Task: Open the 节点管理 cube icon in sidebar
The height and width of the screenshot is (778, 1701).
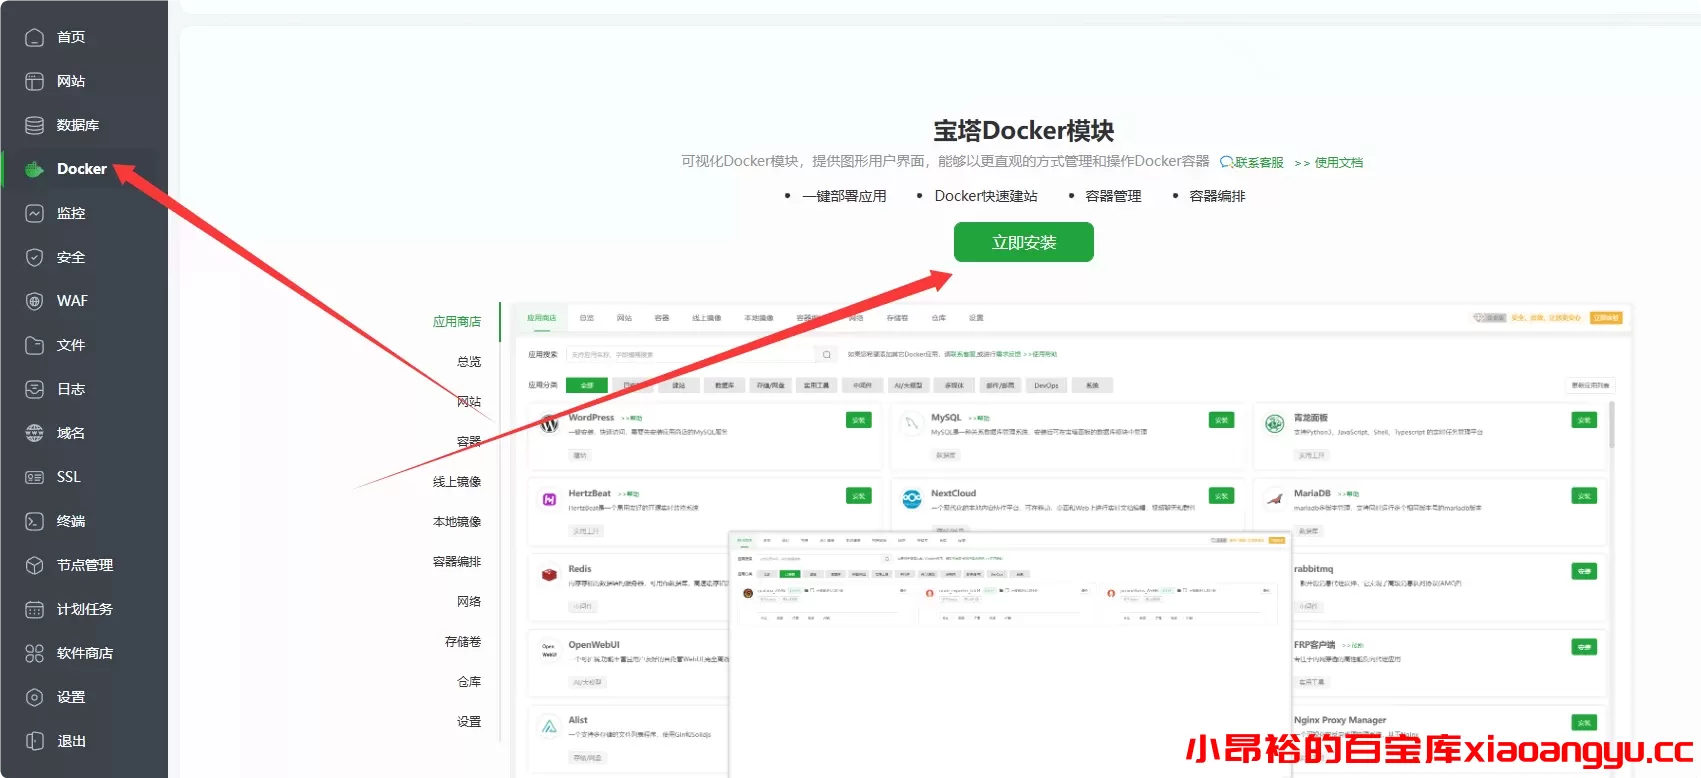Action: pos(34,565)
